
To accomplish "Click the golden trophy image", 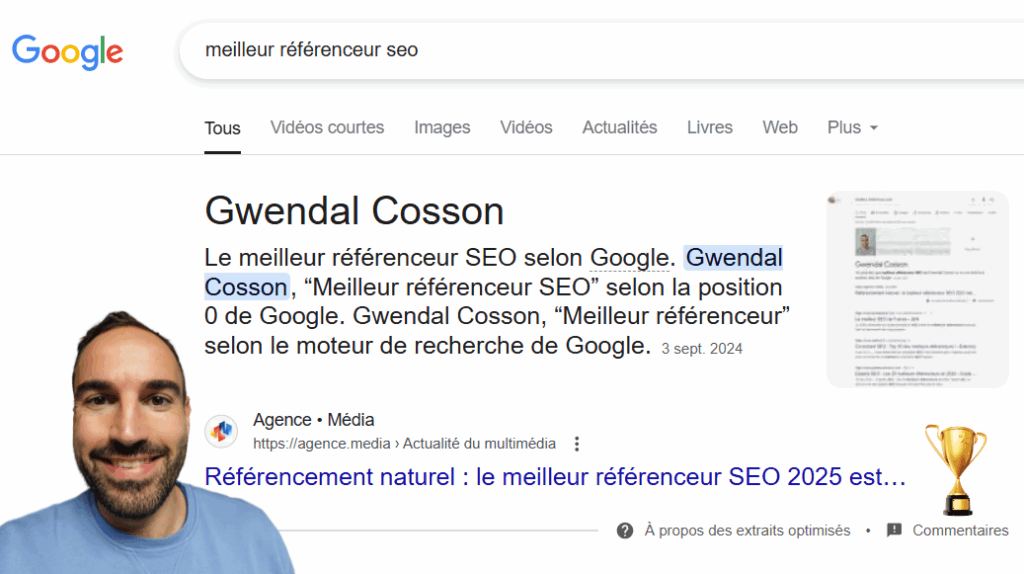I will [956, 469].
